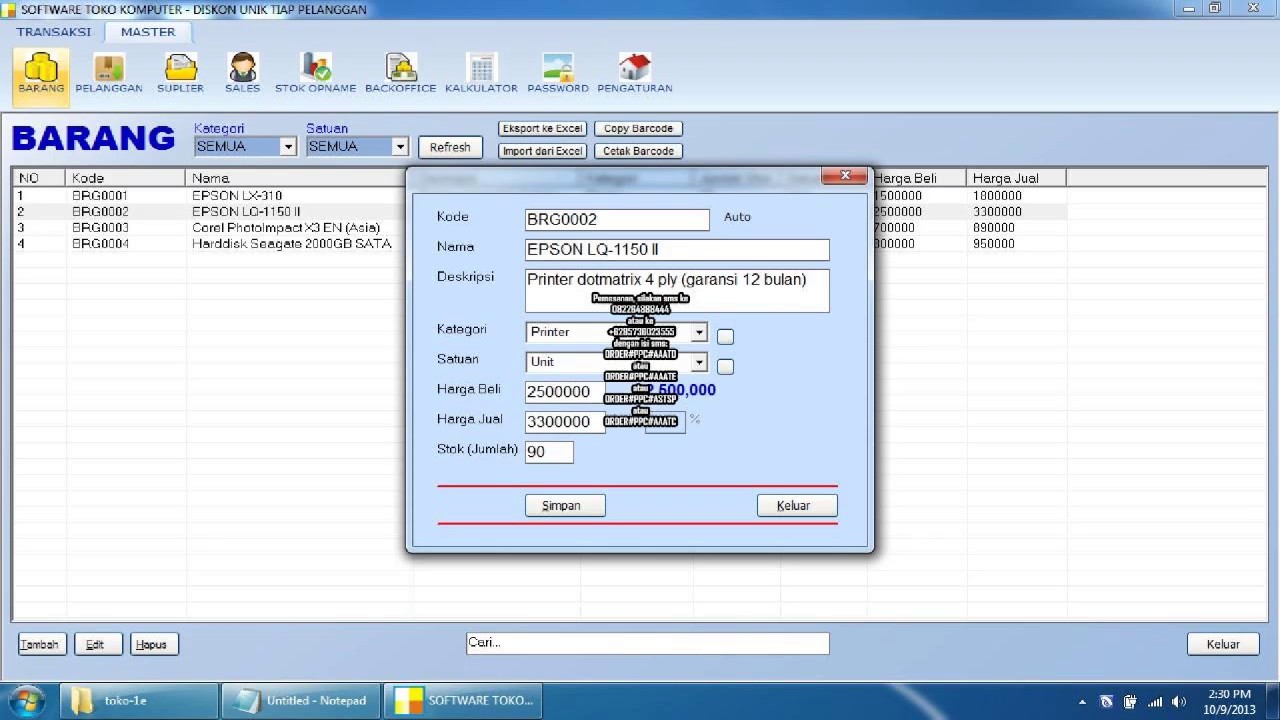
Task: Select the EPSON LX-310 name cell
Action: 237,196
